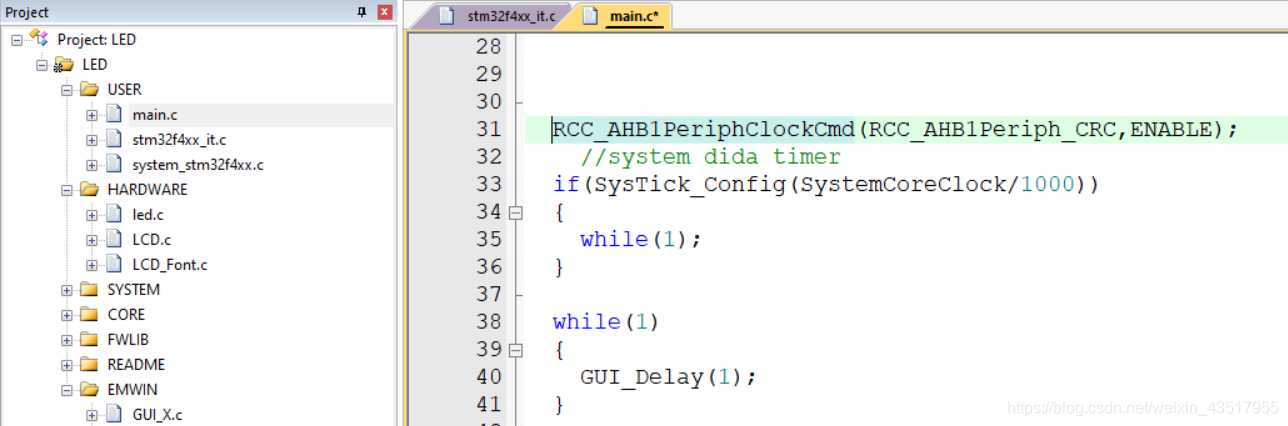1288x426 pixels.
Task: Expand the GUI_X.c file node
Action: click(x=92, y=414)
